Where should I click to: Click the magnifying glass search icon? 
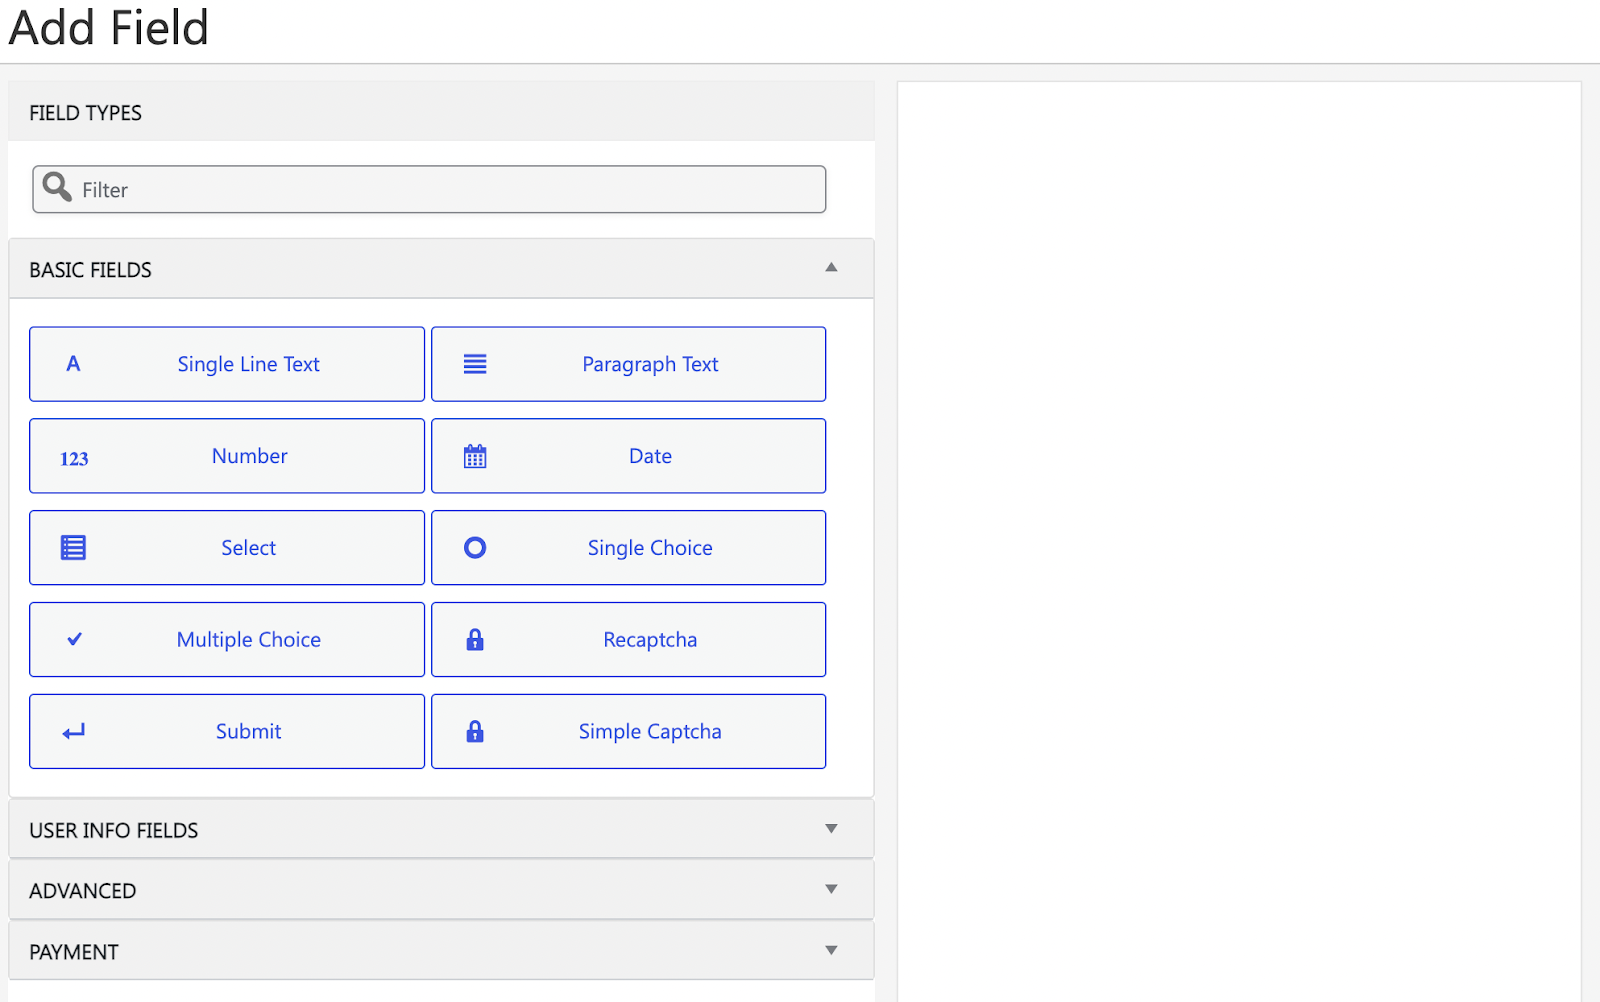[57, 187]
